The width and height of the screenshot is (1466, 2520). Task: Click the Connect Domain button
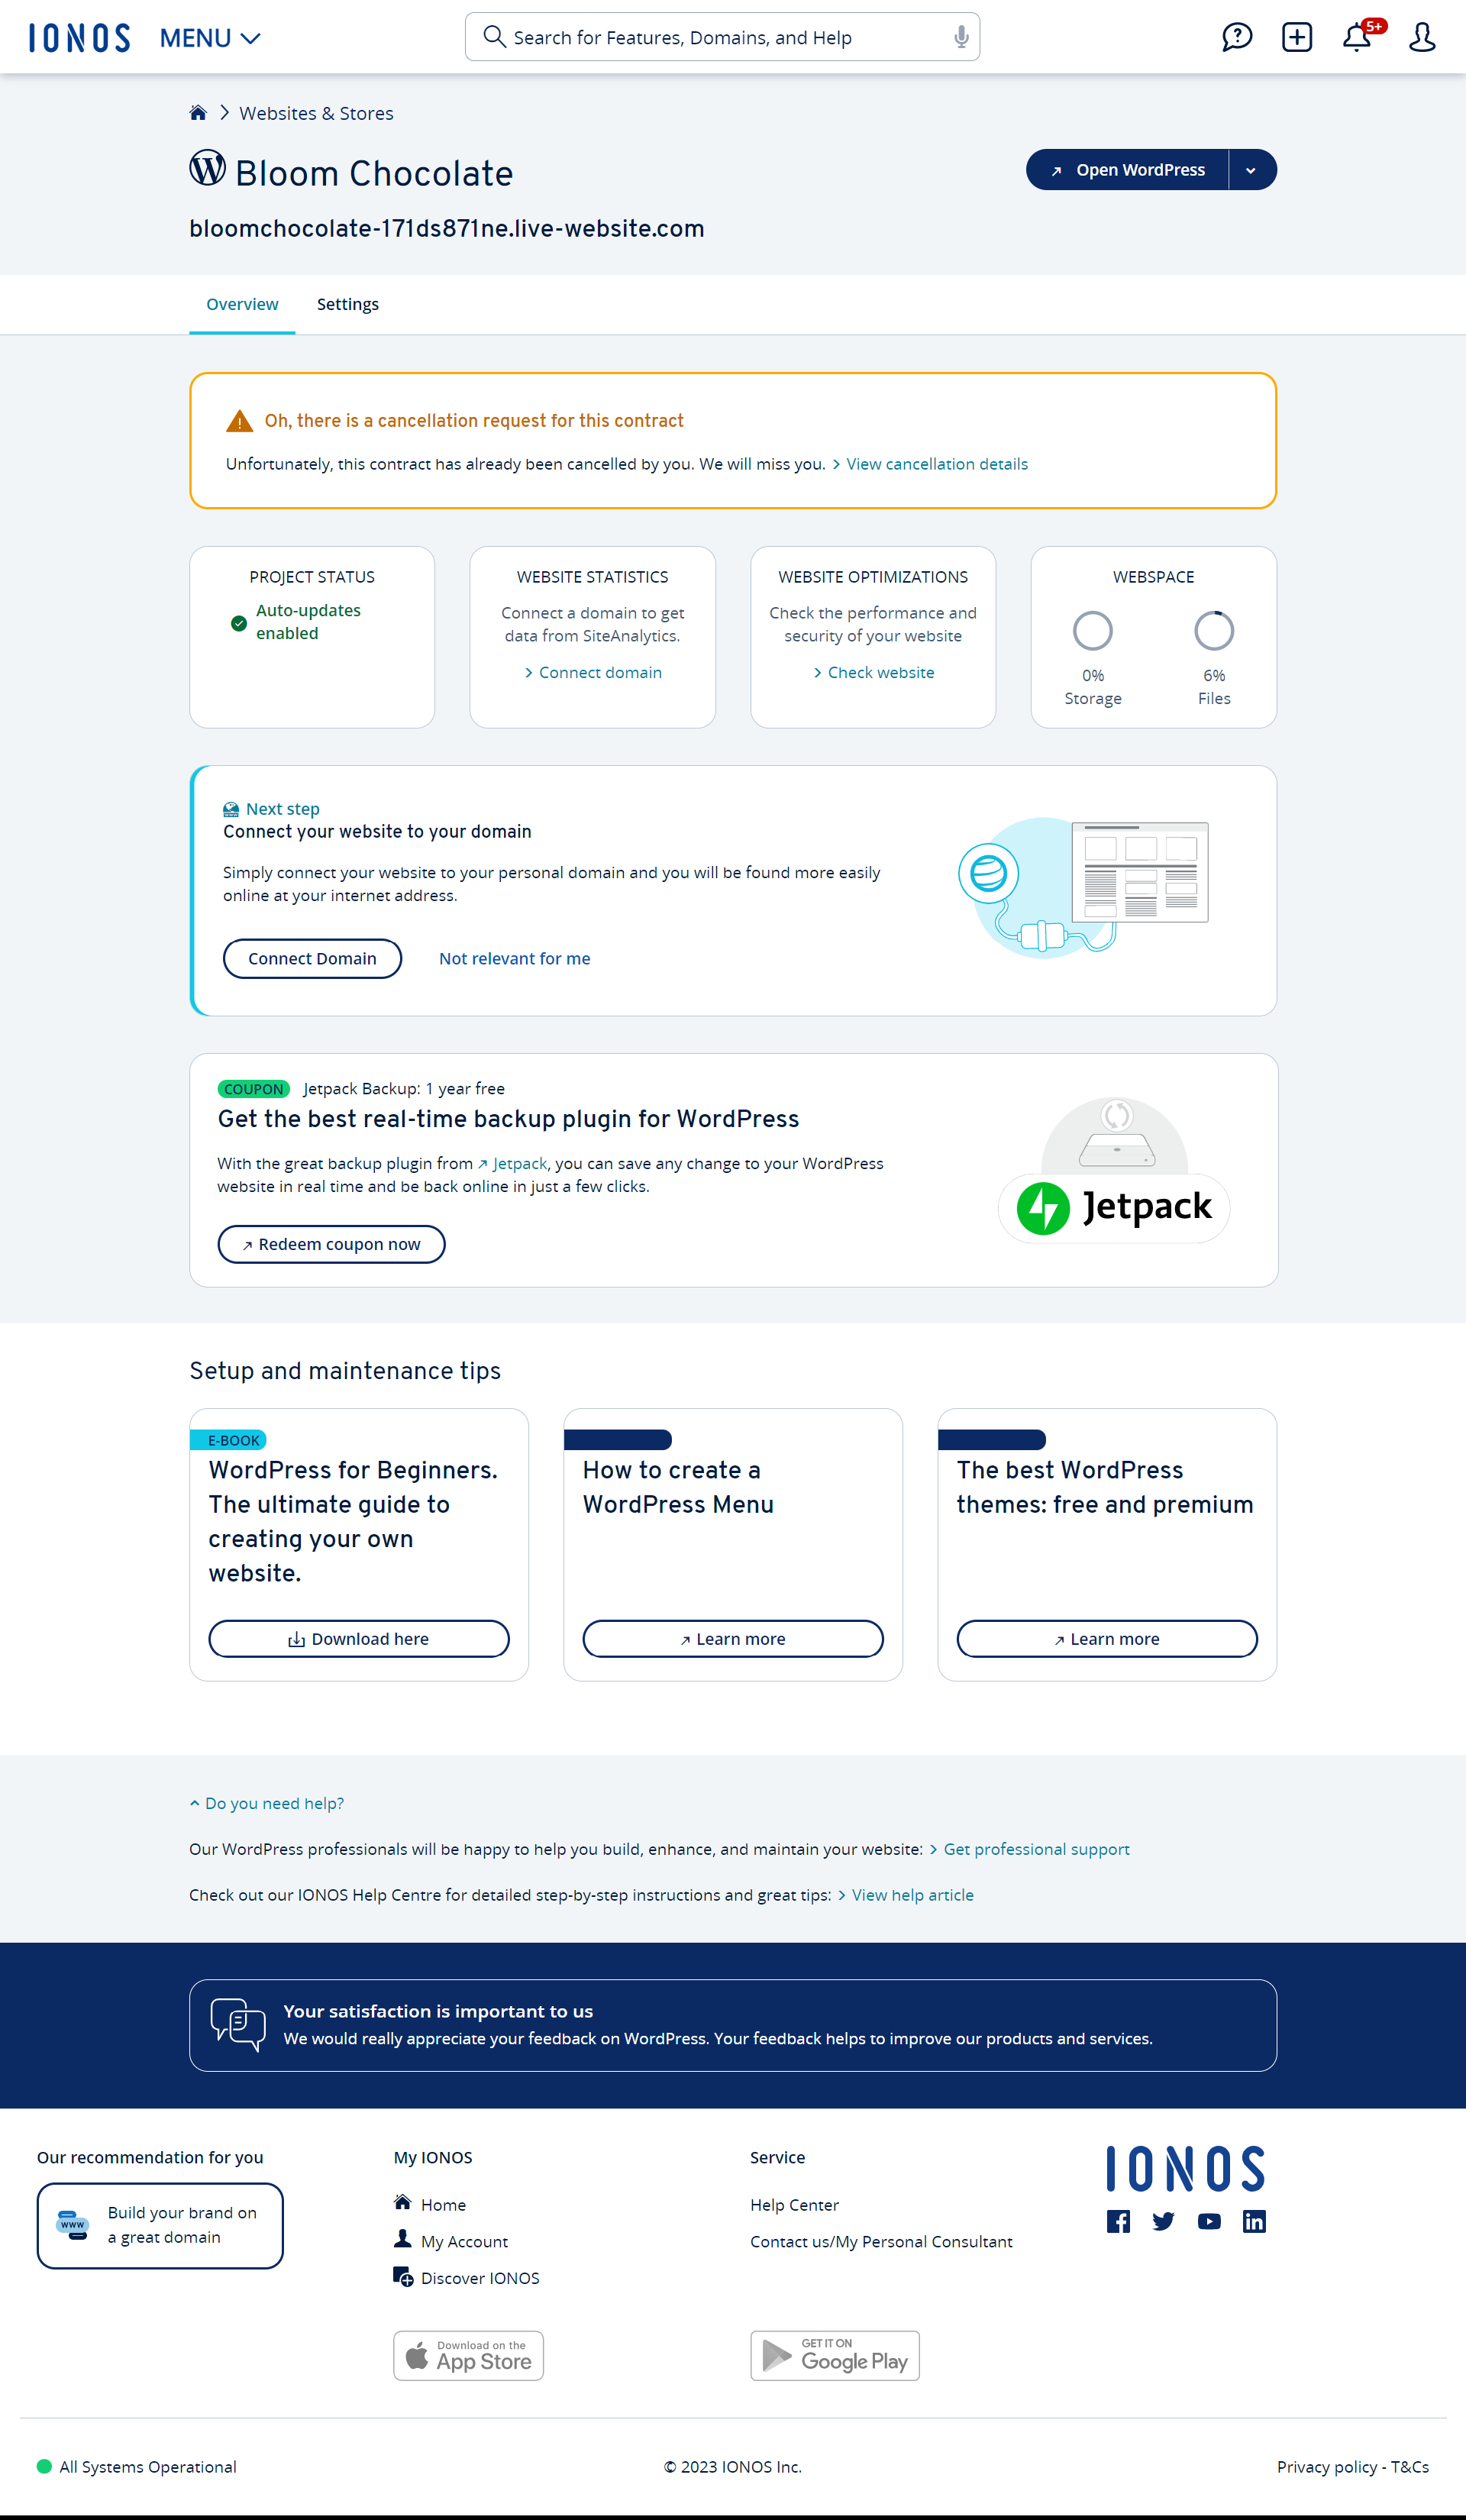312,956
